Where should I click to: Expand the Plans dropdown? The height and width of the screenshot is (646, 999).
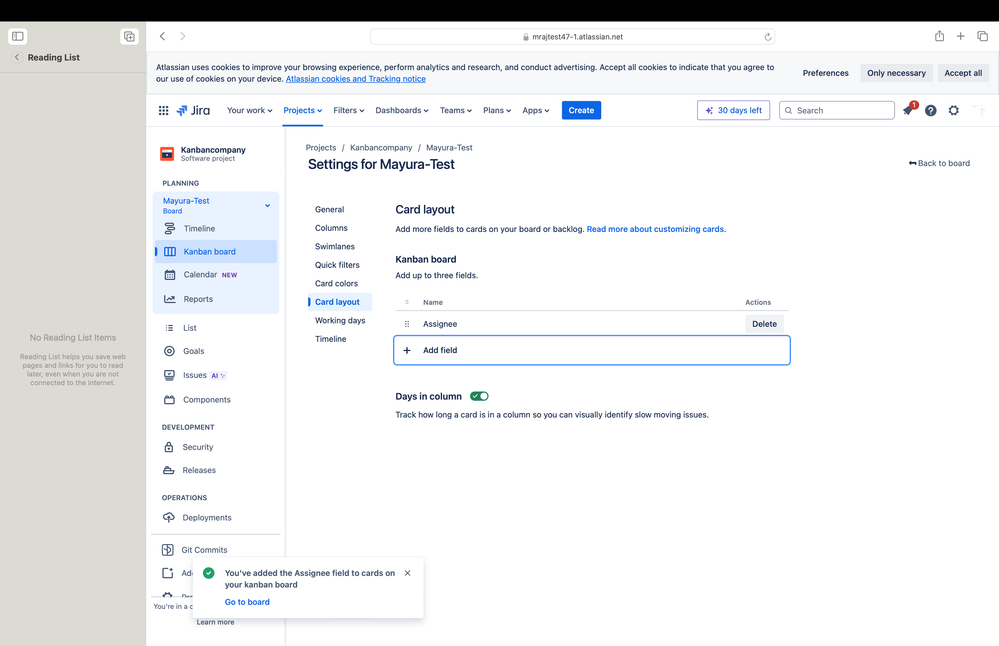coord(497,110)
